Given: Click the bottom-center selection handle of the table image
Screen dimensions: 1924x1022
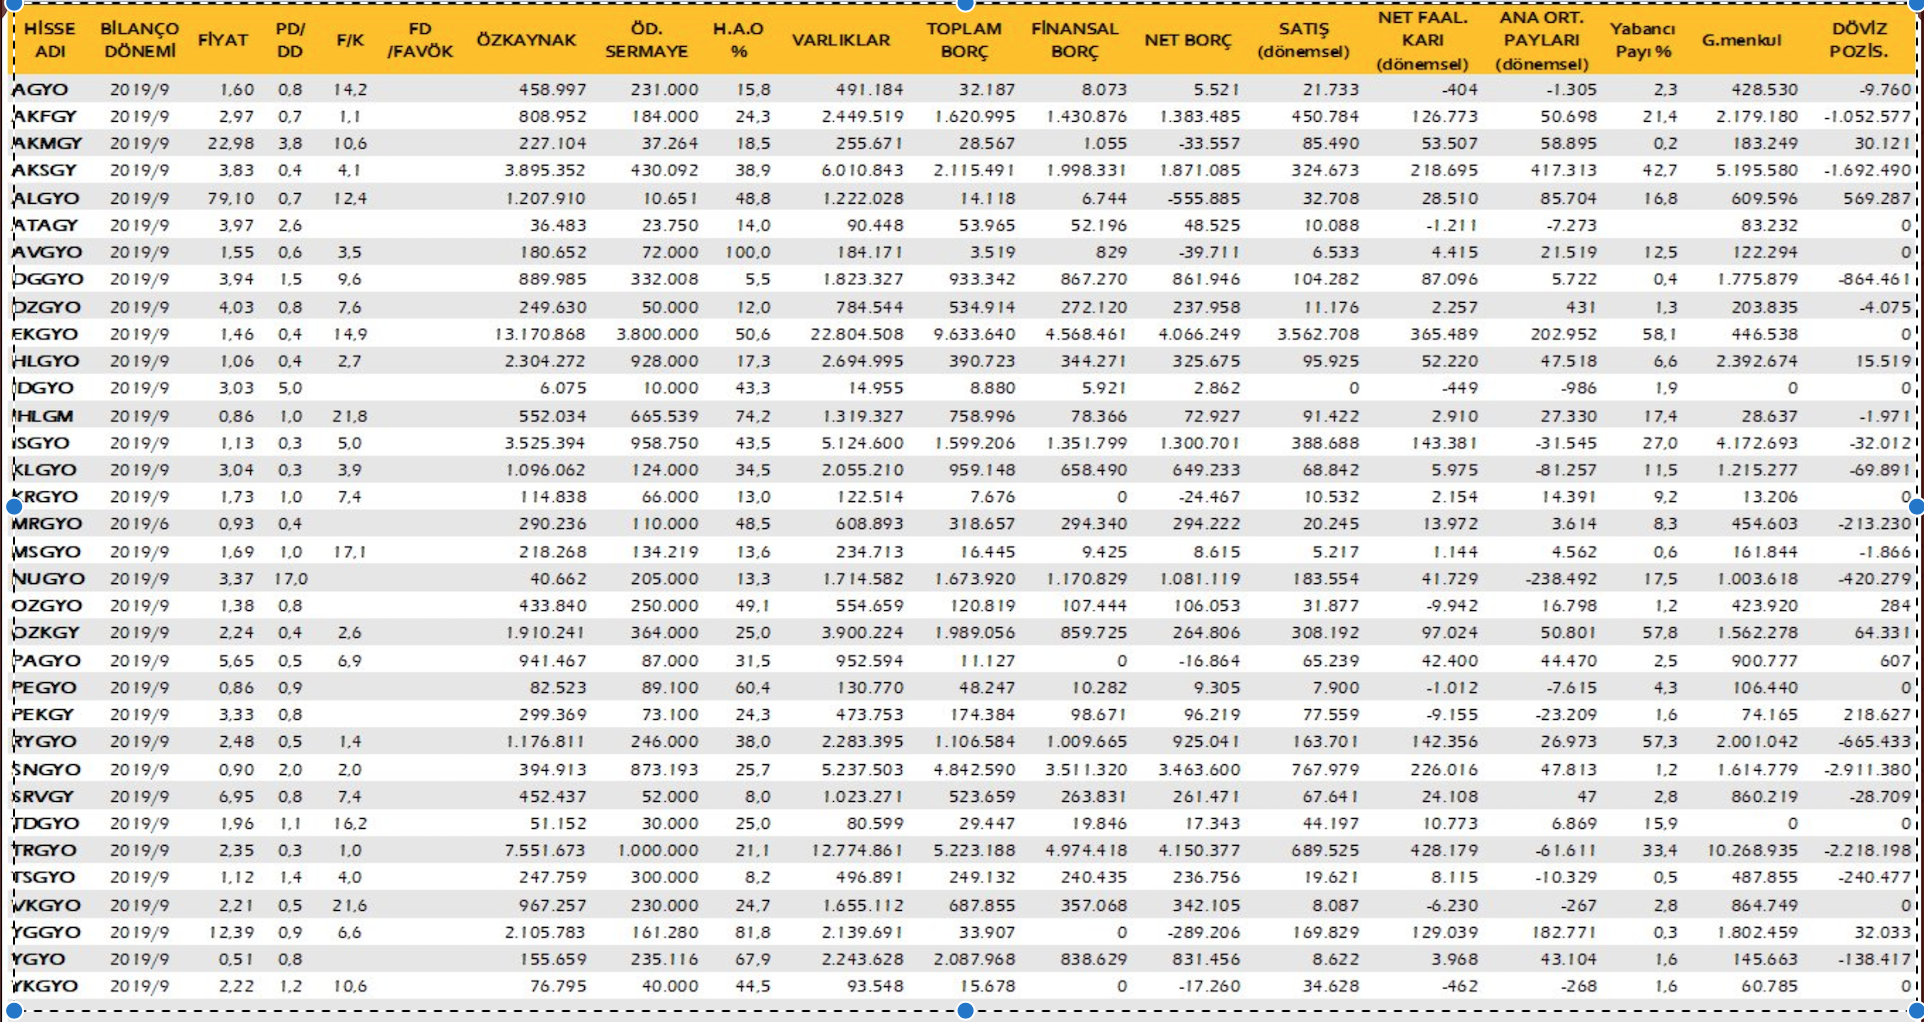Looking at the screenshot, I should pos(965,1011).
